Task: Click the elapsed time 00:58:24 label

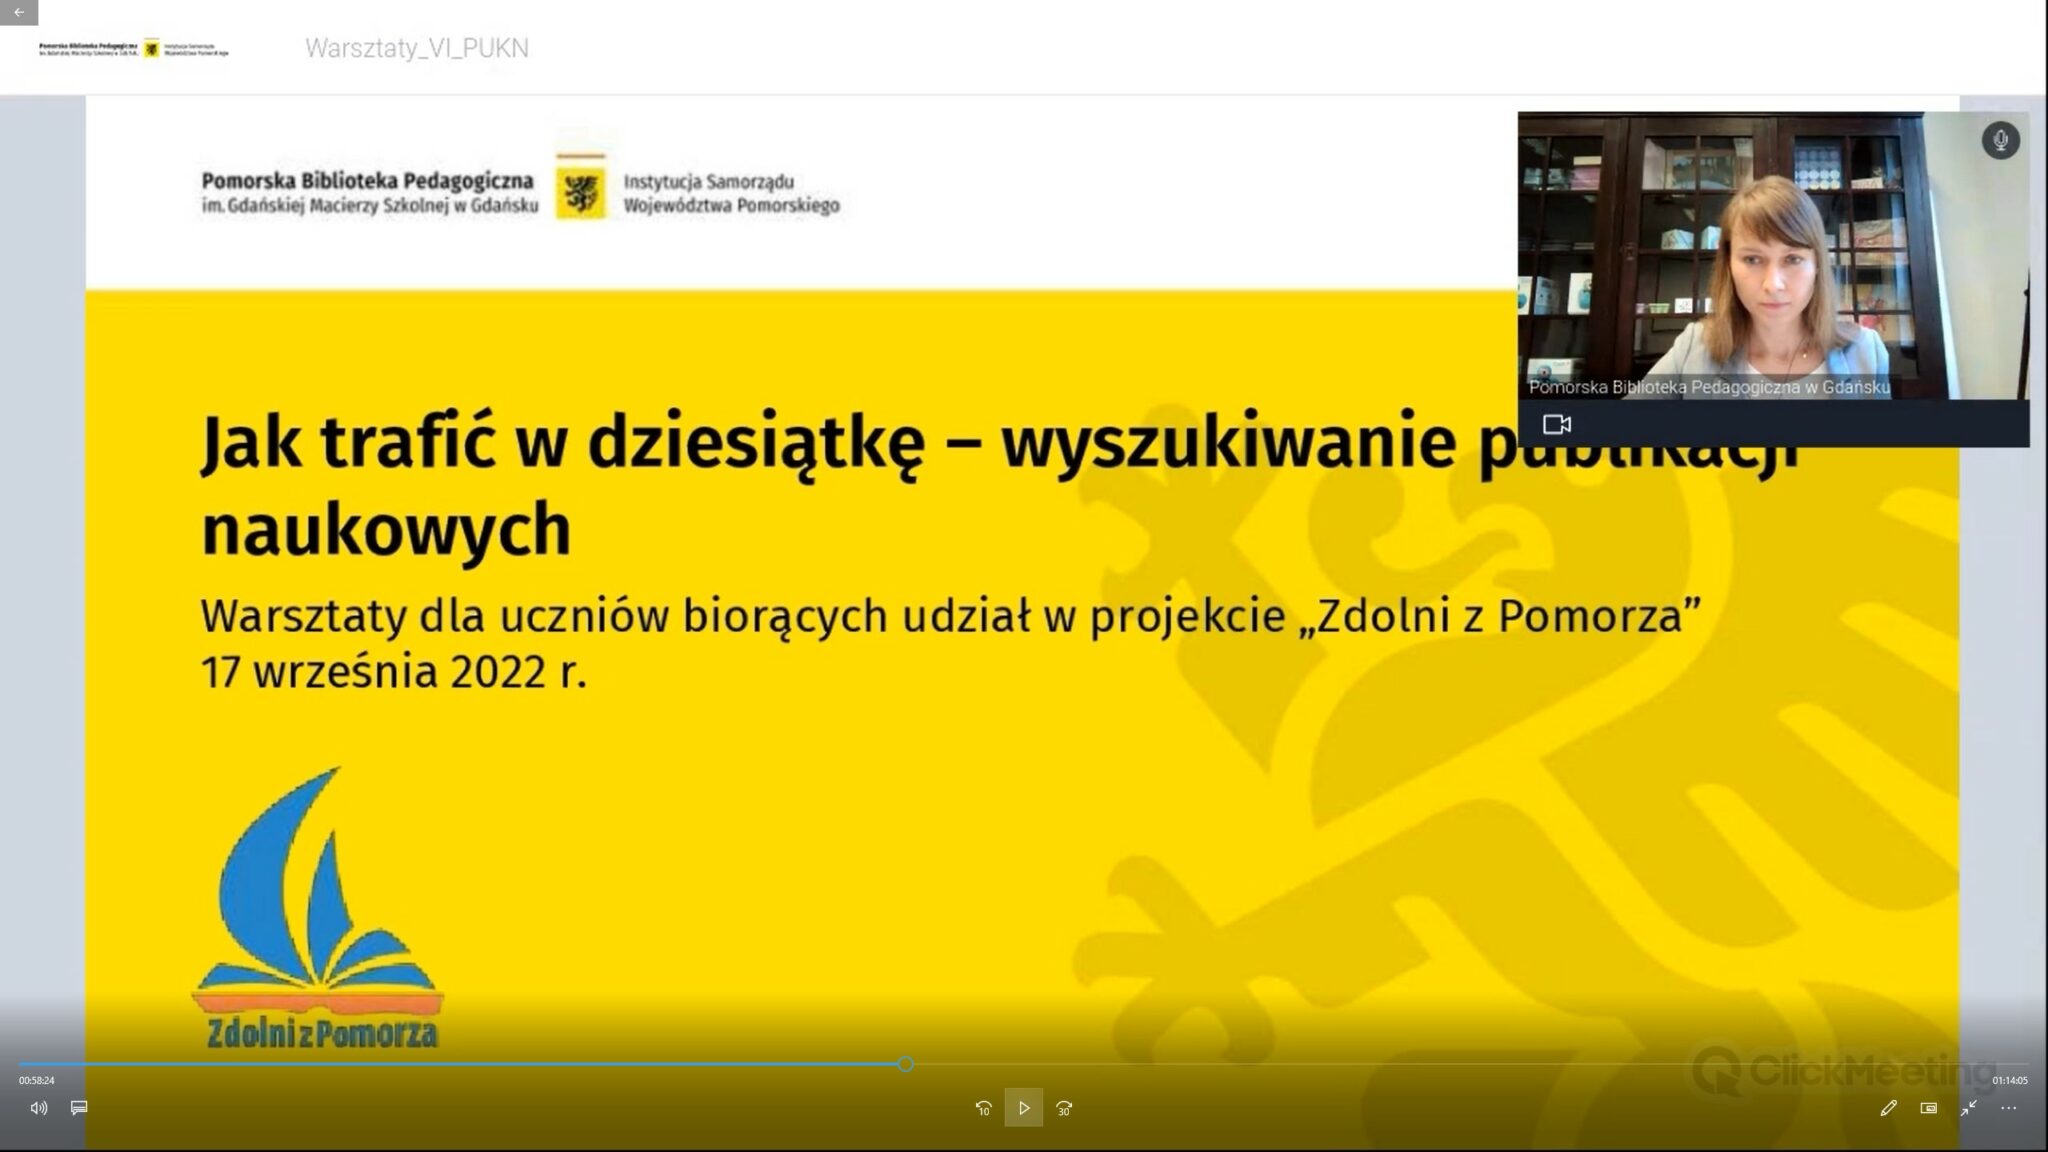Action: [x=37, y=1080]
